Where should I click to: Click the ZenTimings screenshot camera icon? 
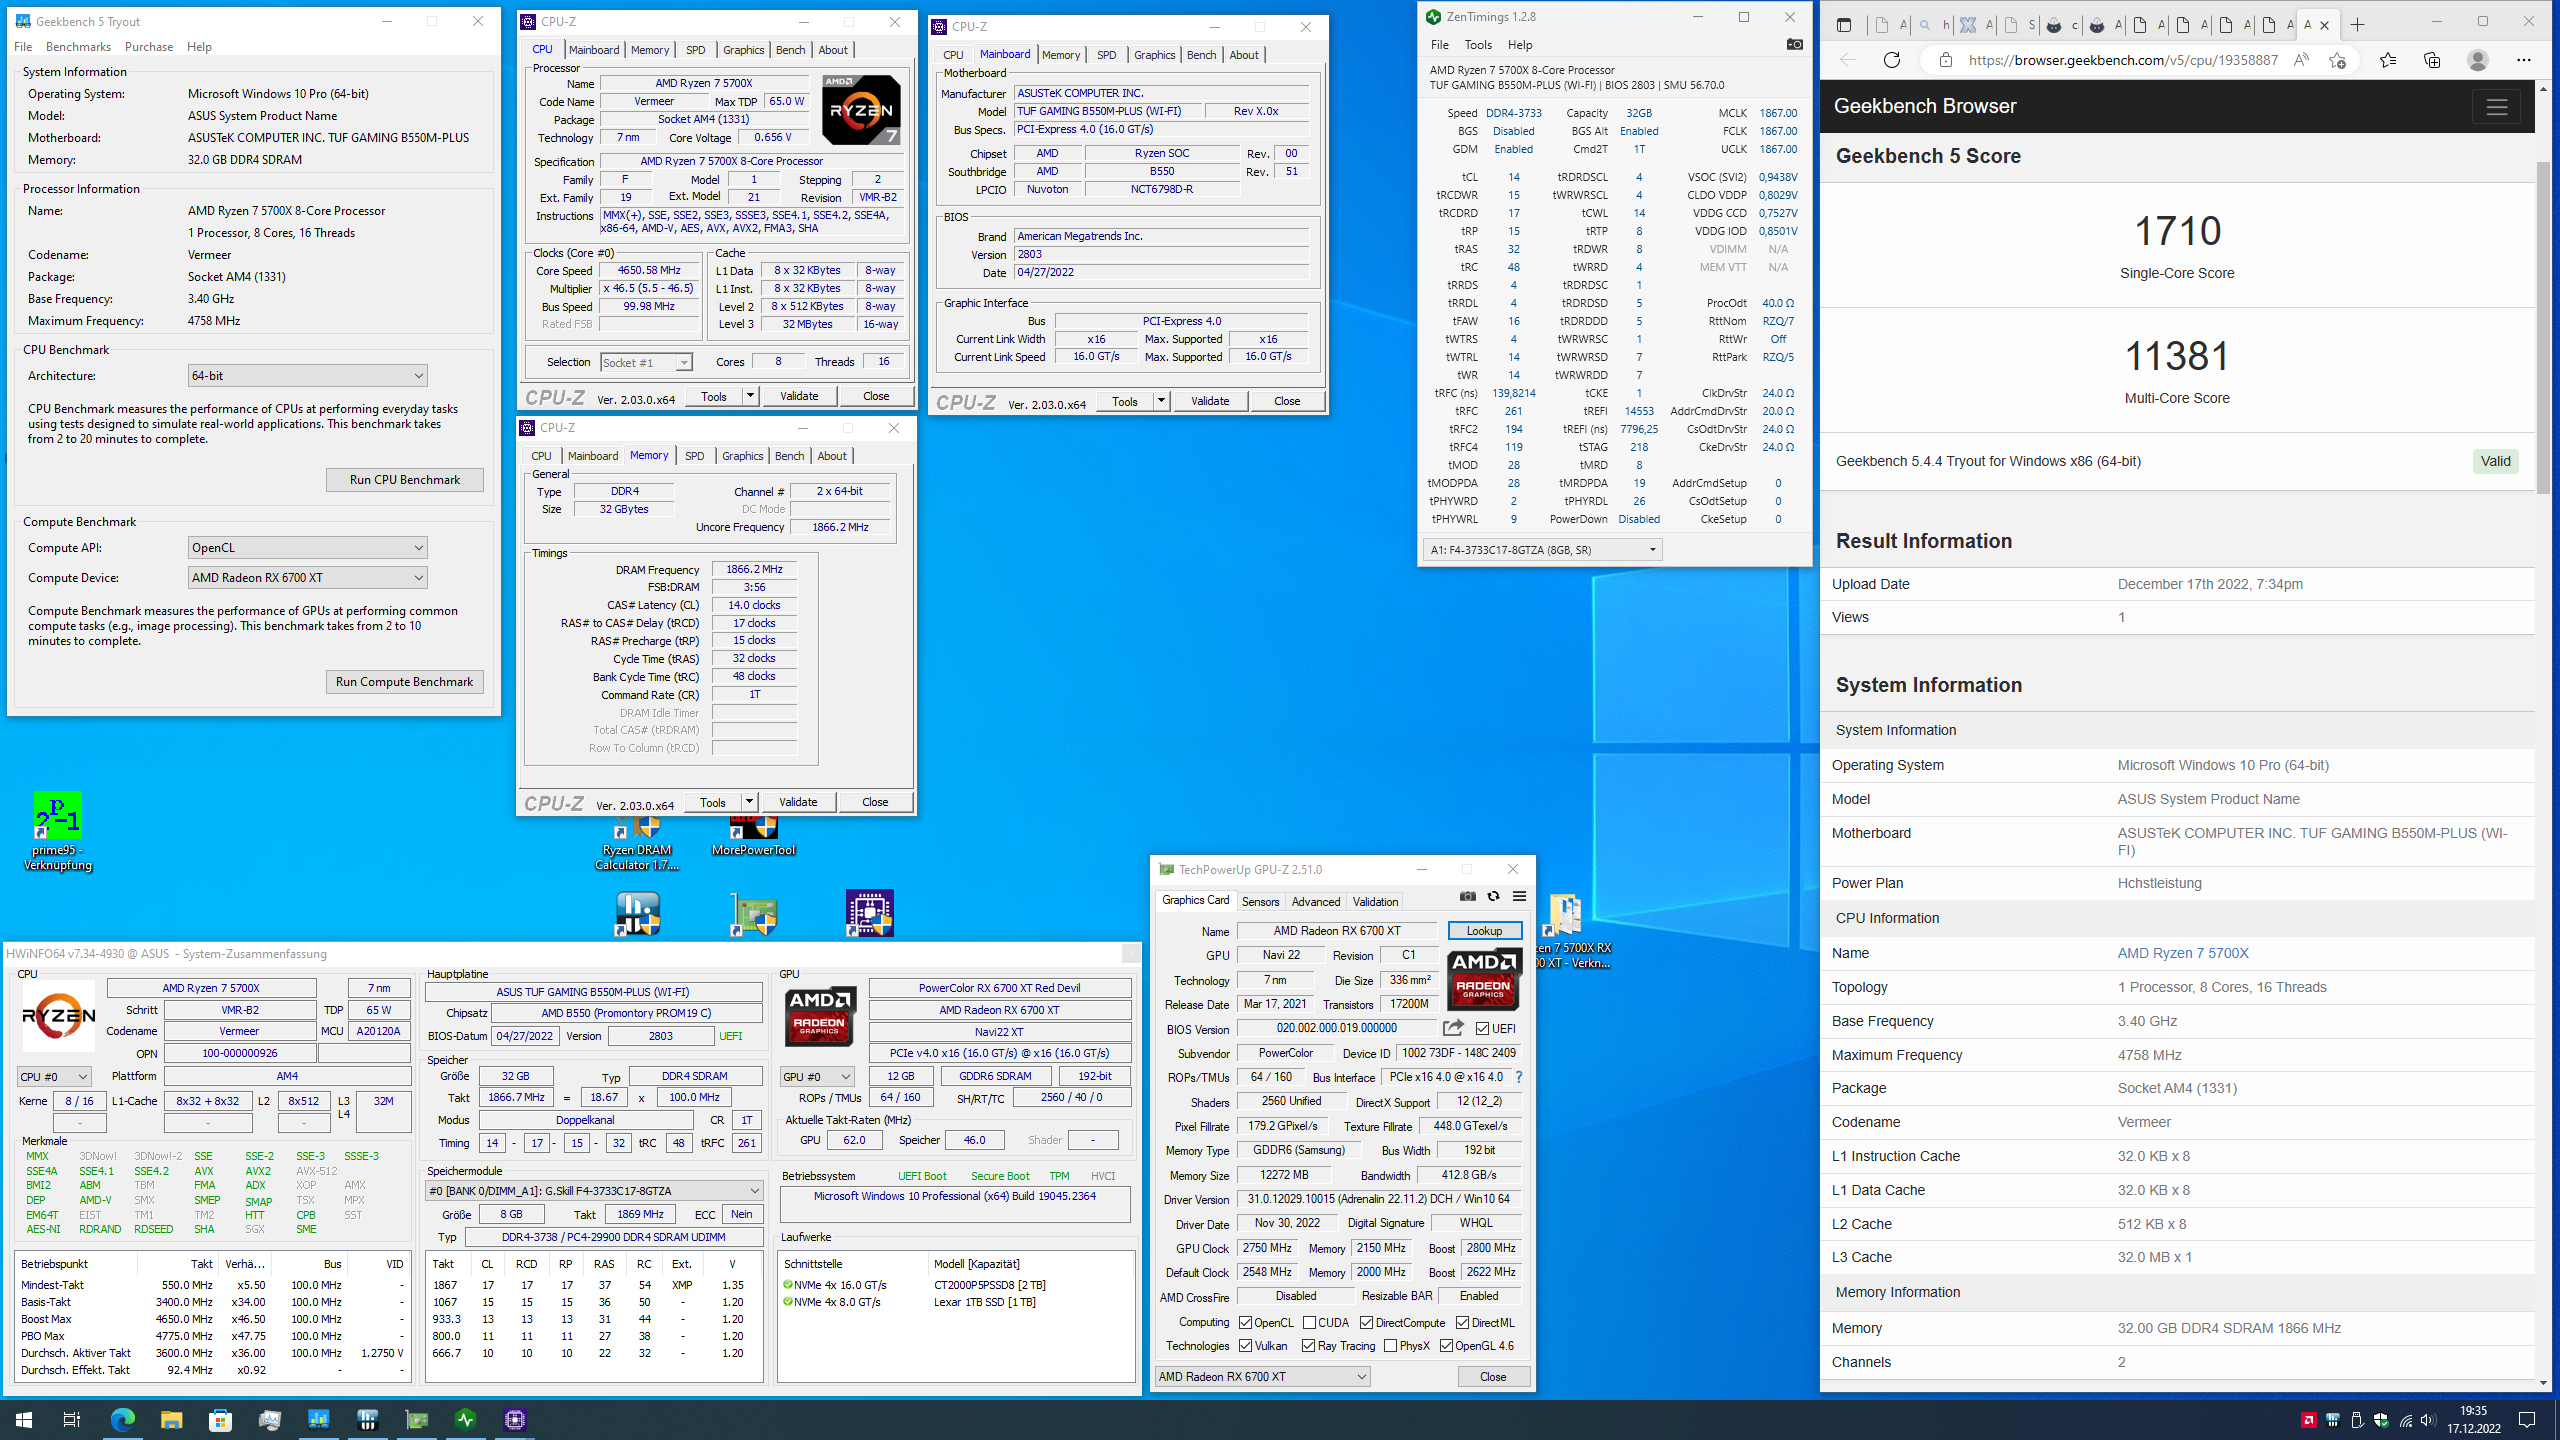point(1794,44)
